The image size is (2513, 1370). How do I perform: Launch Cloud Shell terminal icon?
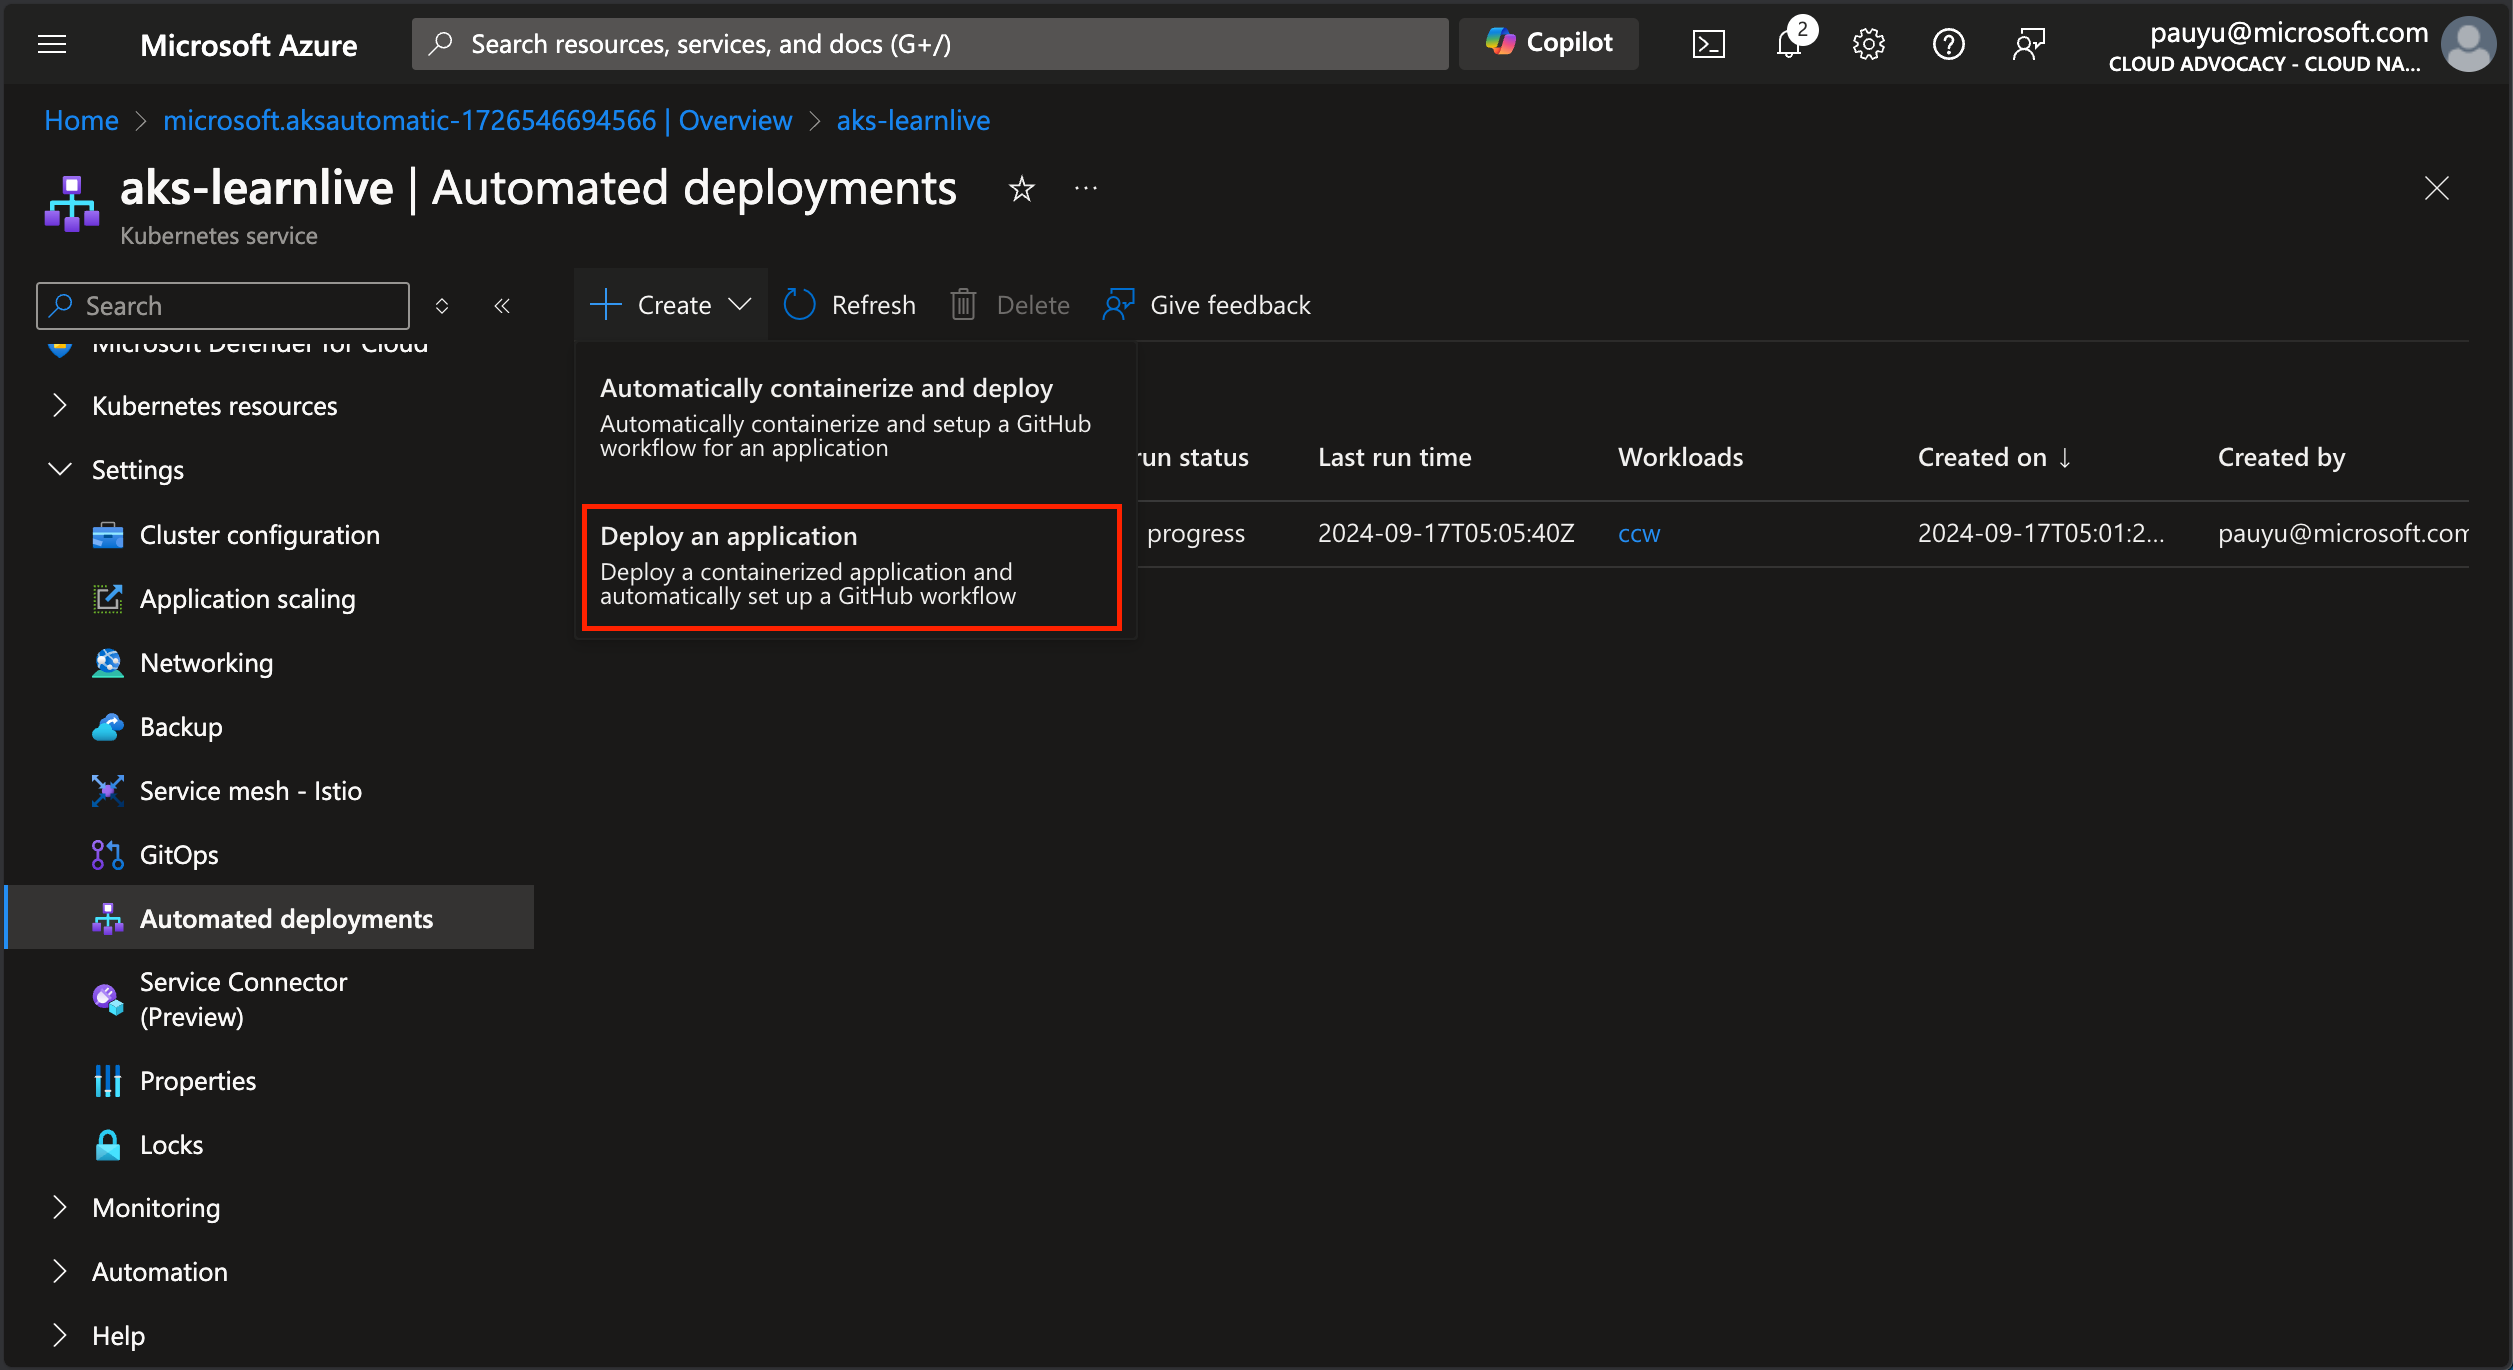1708,44
